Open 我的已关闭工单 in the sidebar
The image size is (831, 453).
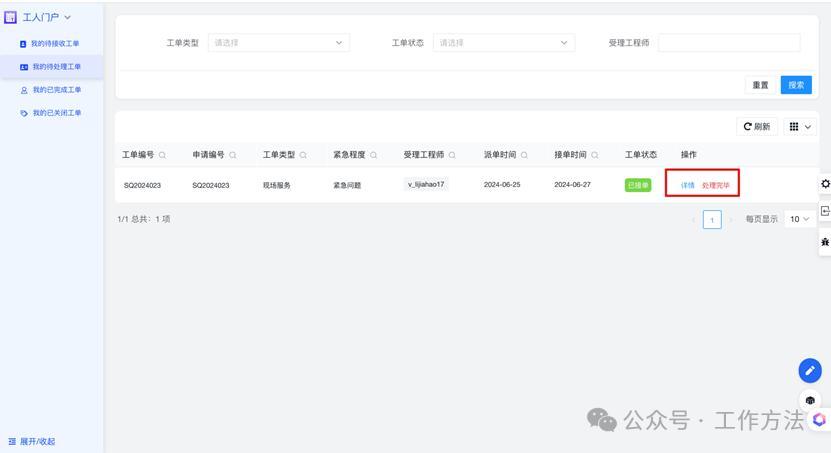point(51,113)
